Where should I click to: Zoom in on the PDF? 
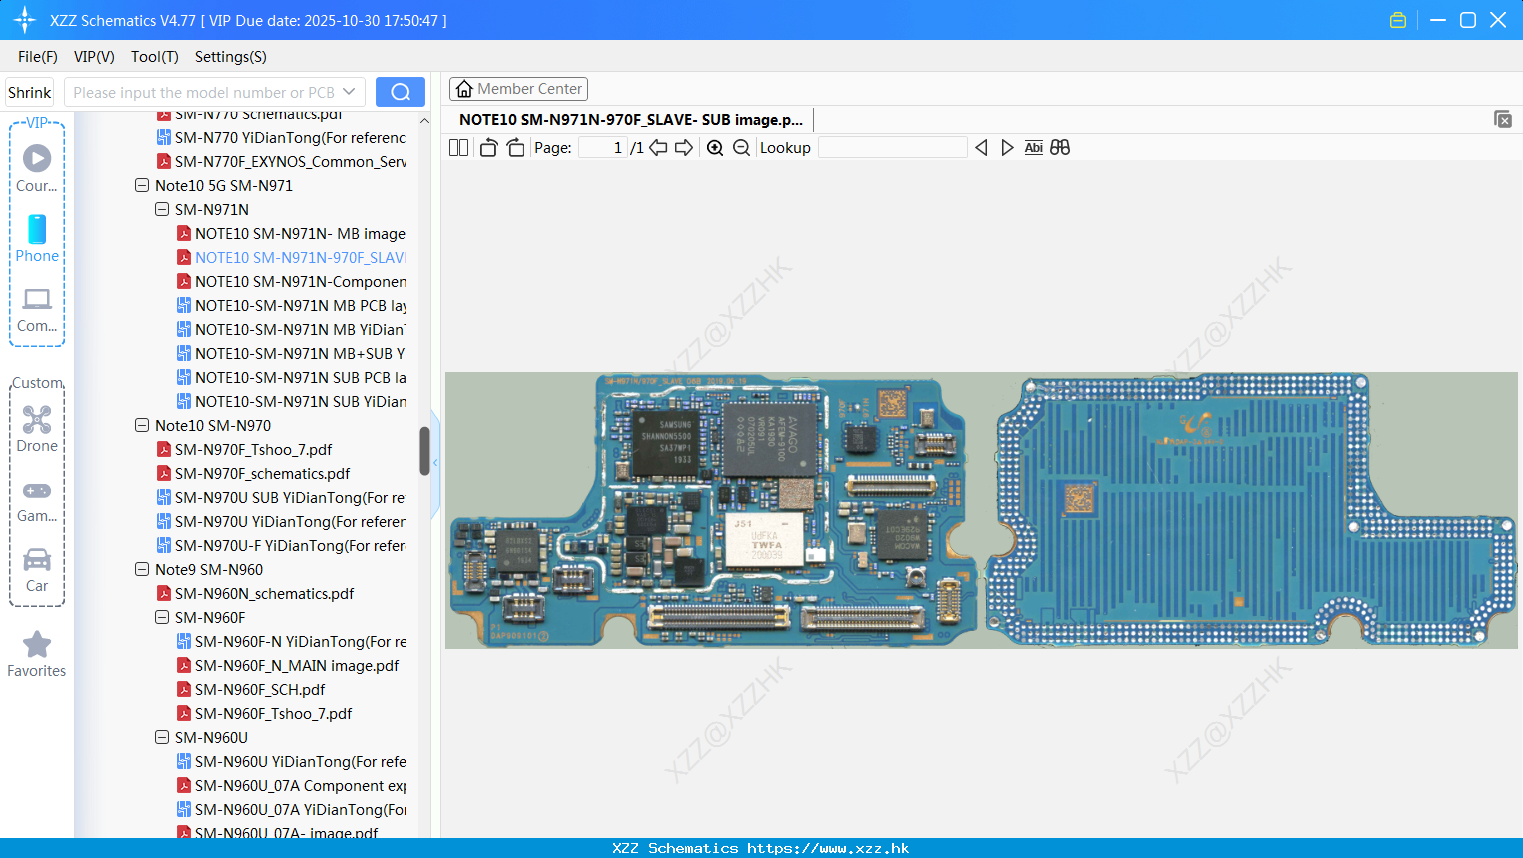(715, 147)
